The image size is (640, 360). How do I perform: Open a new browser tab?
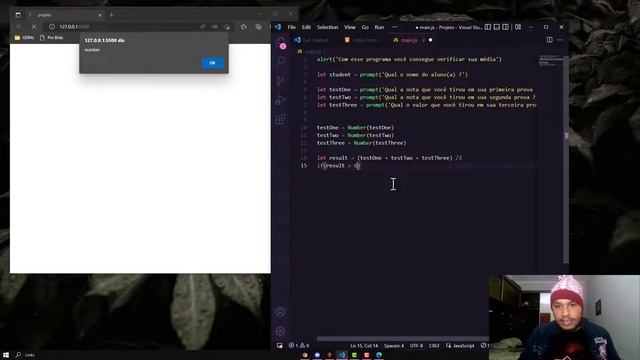[x=111, y=15]
